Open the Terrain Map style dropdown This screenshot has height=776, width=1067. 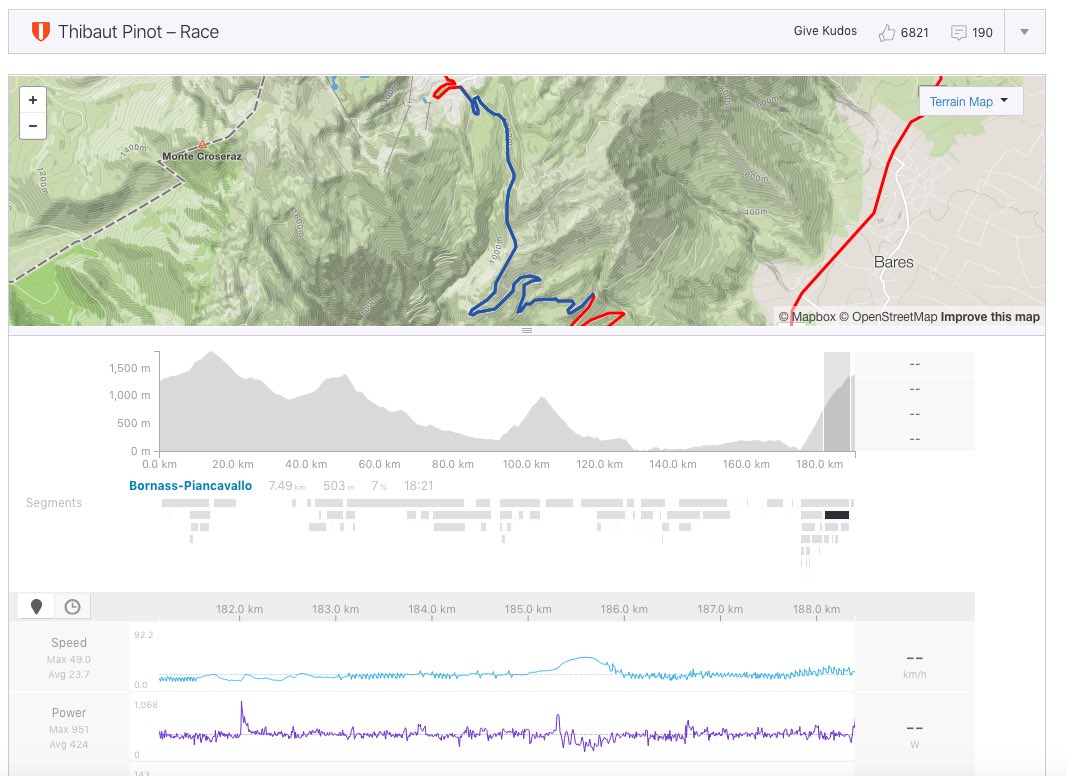pyautogui.click(x=970, y=101)
